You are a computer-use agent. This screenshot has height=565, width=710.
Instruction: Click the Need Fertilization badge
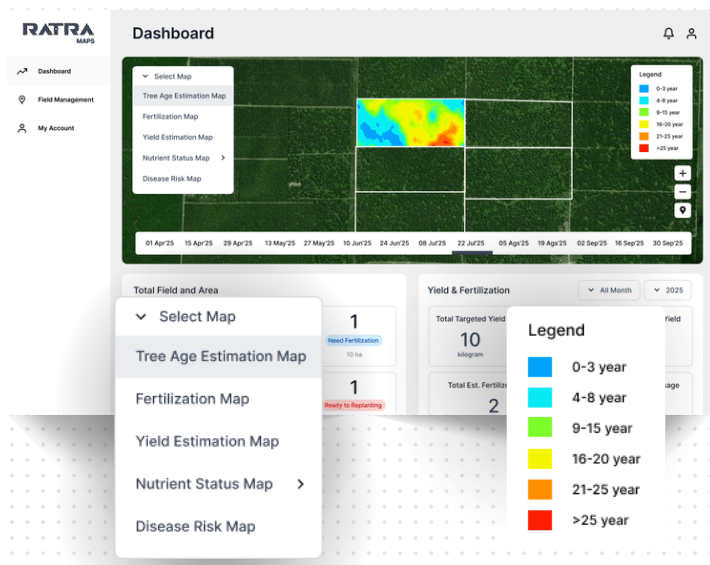pos(354,341)
